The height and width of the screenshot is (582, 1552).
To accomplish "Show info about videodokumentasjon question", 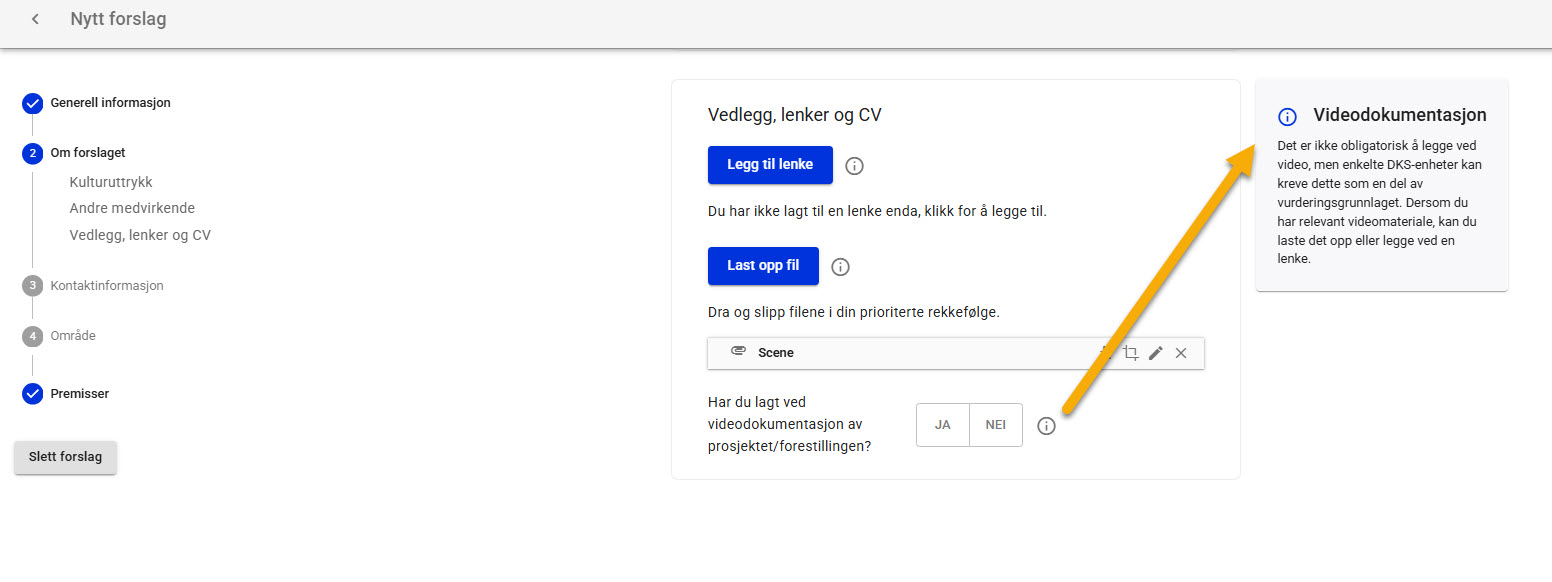I will coord(1046,426).
